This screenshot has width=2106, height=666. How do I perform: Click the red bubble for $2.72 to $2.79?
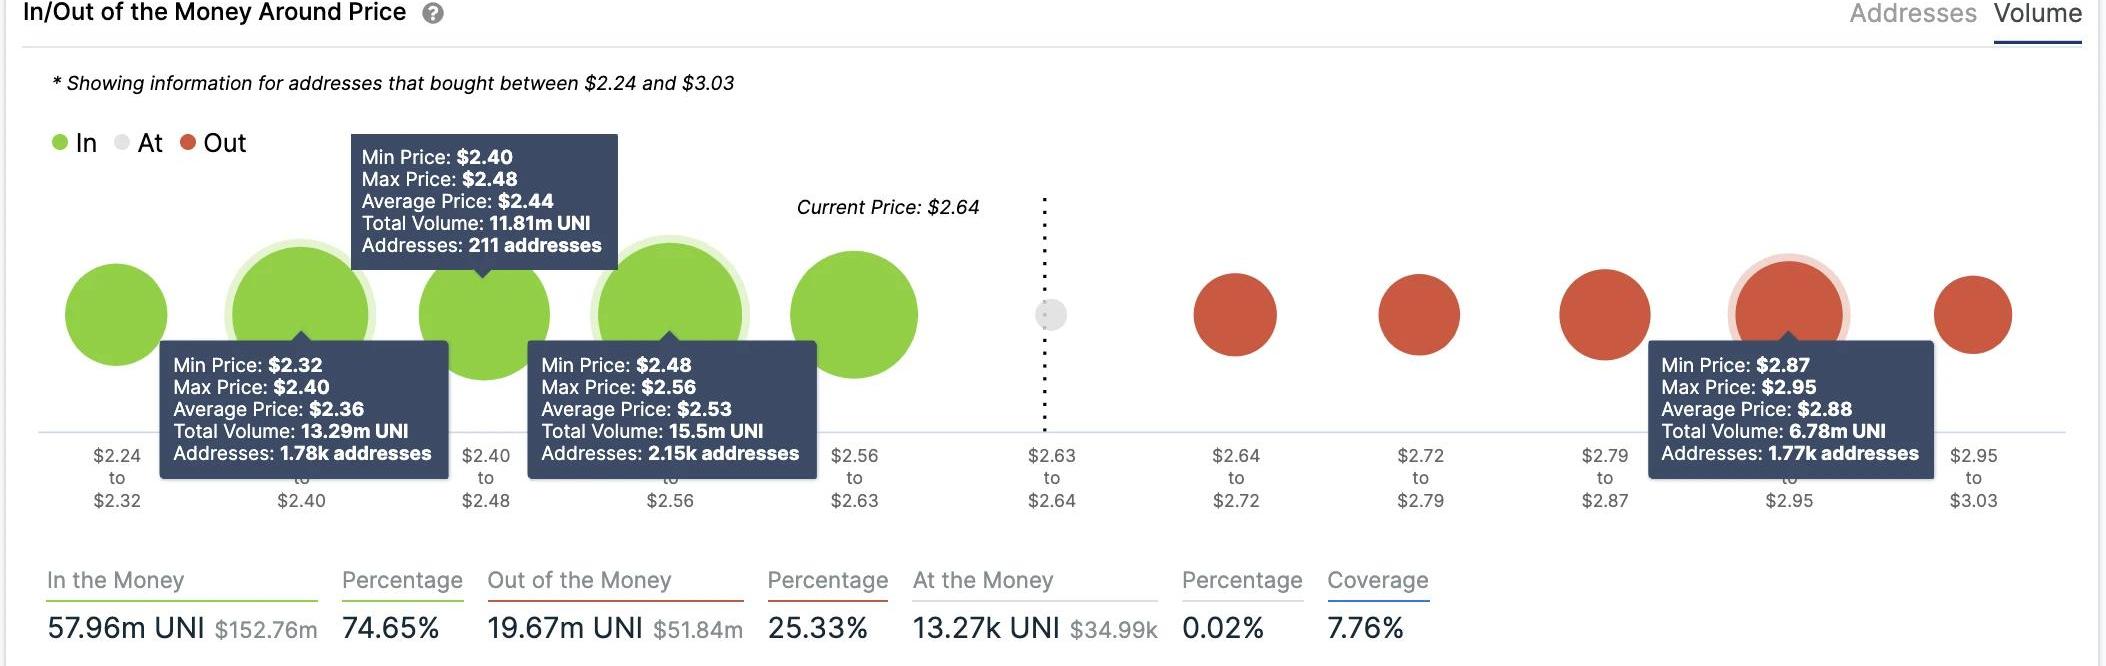(x=1419, y=314)
